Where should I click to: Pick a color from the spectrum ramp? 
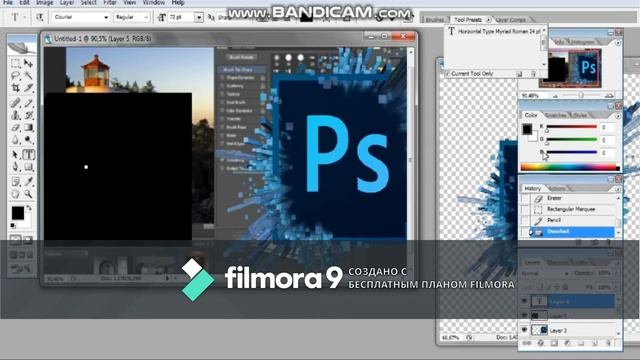pos(570,167)
